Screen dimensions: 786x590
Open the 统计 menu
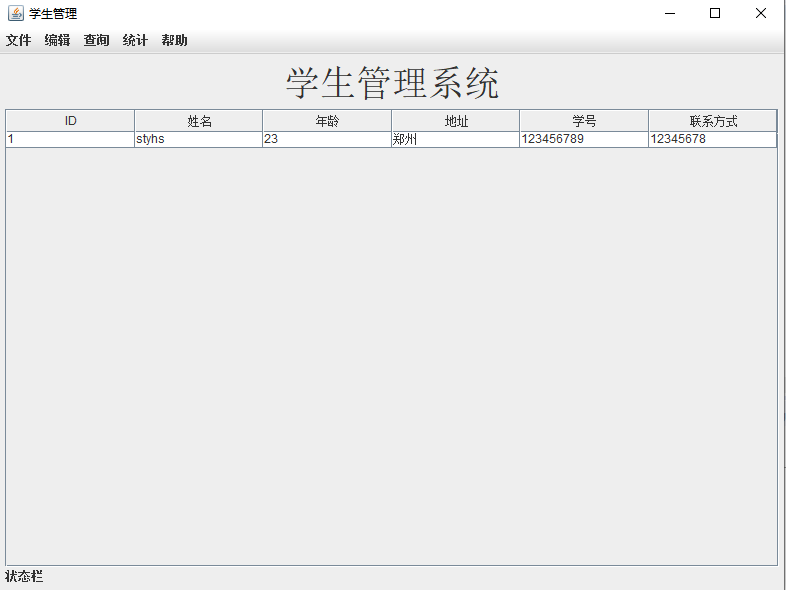pyautogui.click(x=135, y=40)
